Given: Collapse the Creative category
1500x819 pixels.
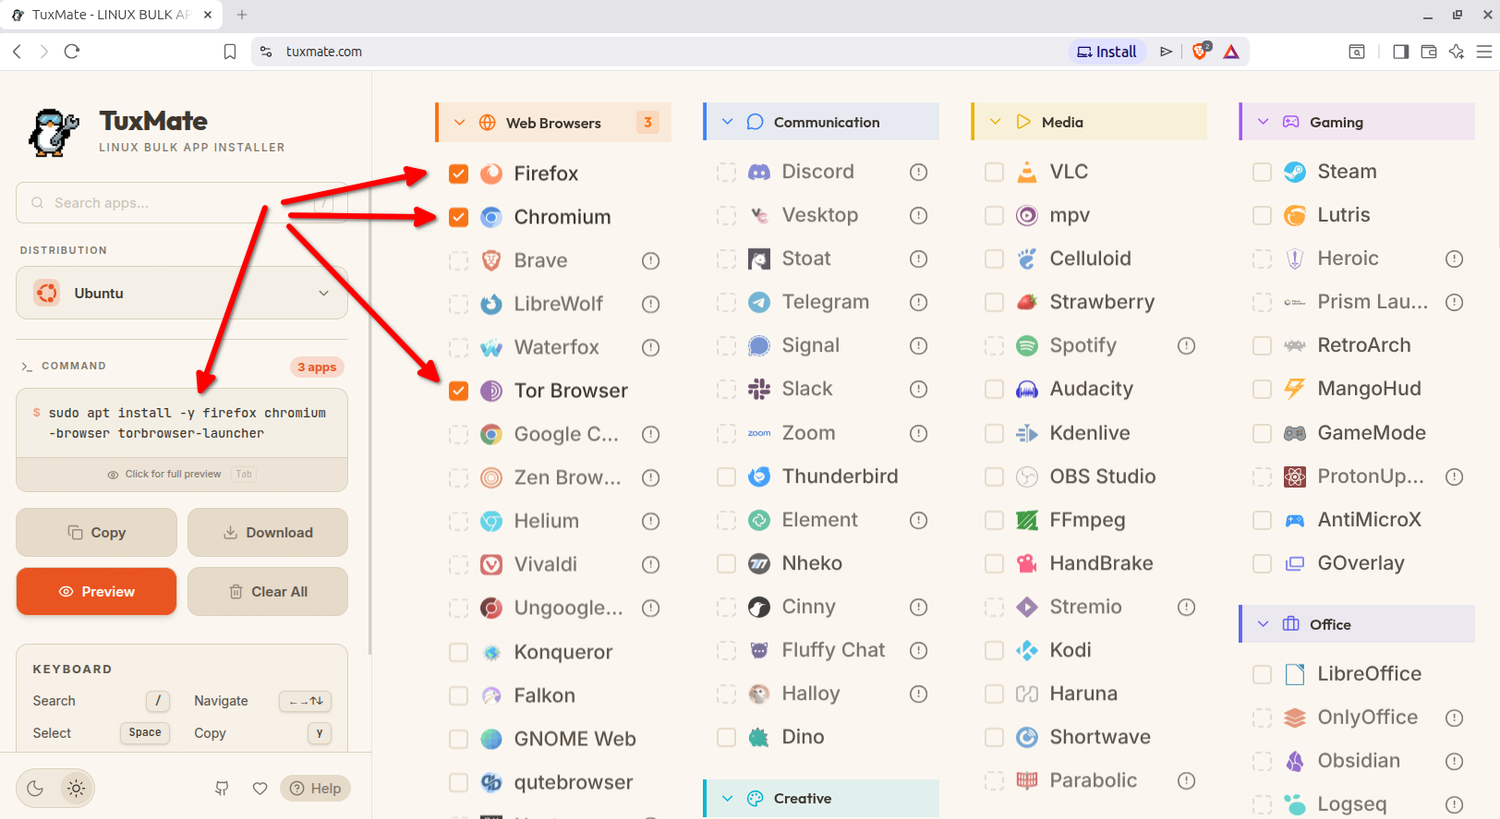Looking at the screenshot, I should click(821, 798).
